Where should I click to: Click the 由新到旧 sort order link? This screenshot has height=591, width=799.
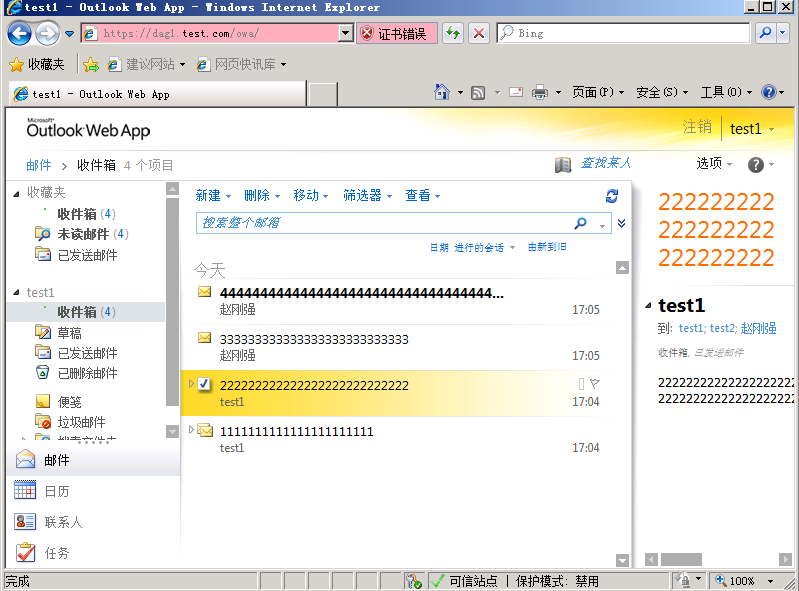(x=547, y=247)
